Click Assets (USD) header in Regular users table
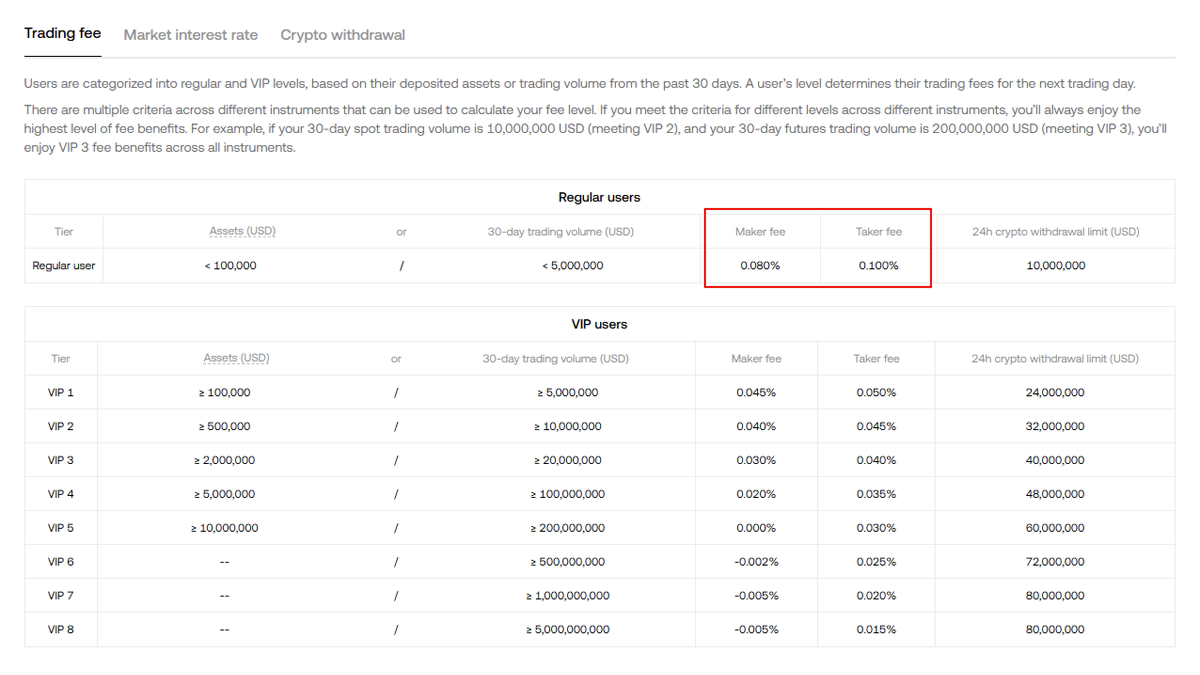Viewport: 1200px width, 675px height. (x=242, y=232)
